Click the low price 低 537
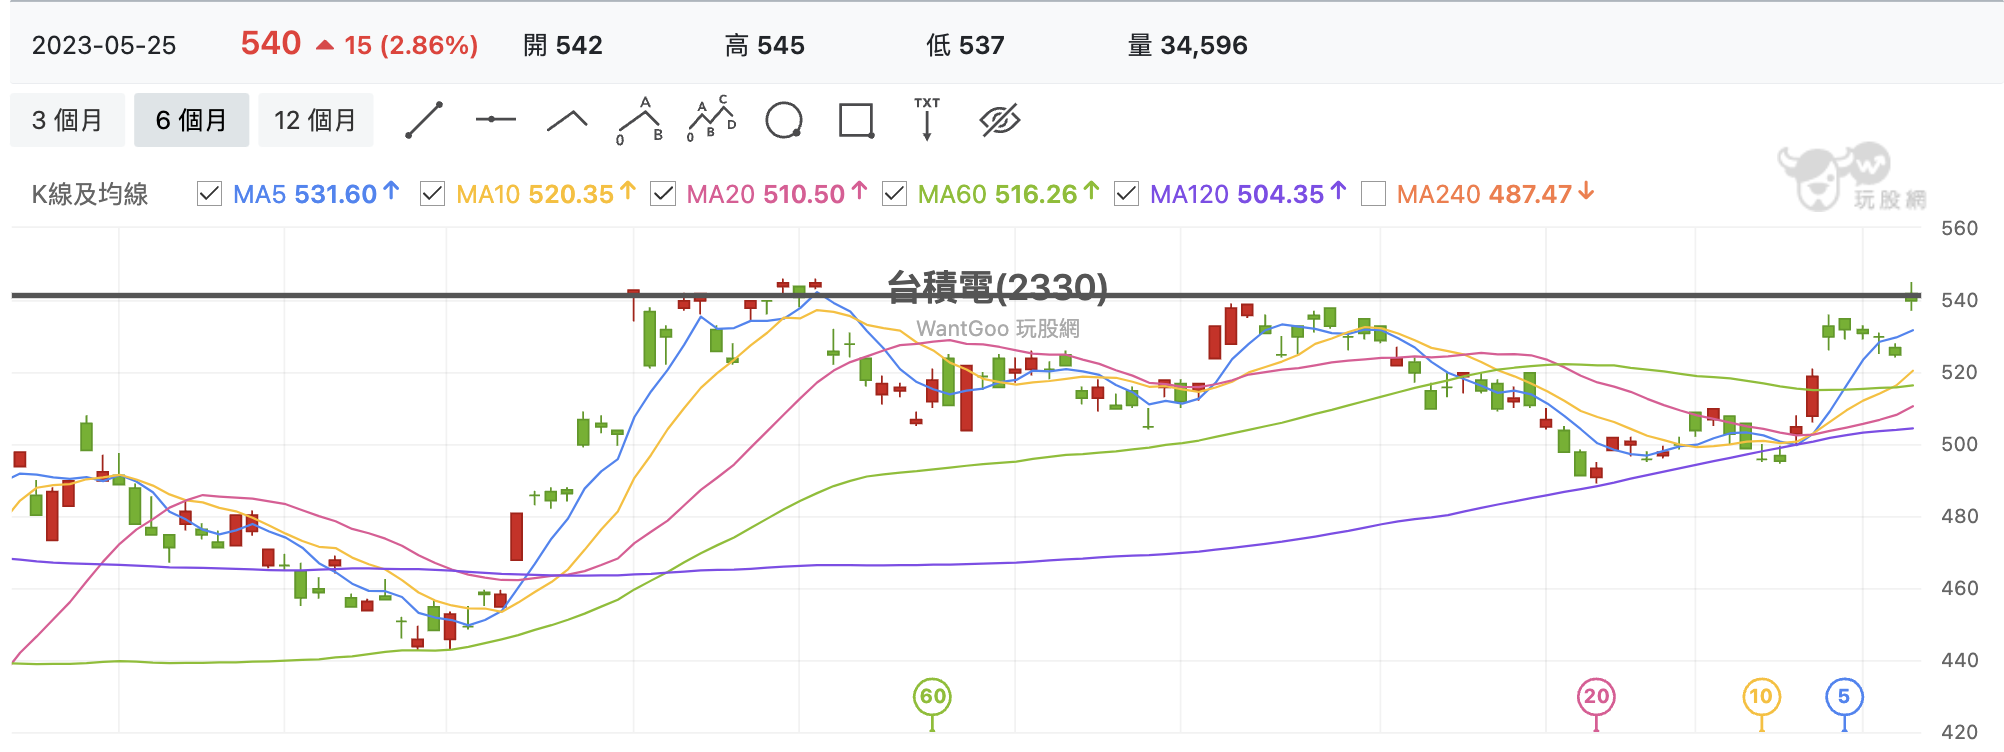 click(965, 46)
